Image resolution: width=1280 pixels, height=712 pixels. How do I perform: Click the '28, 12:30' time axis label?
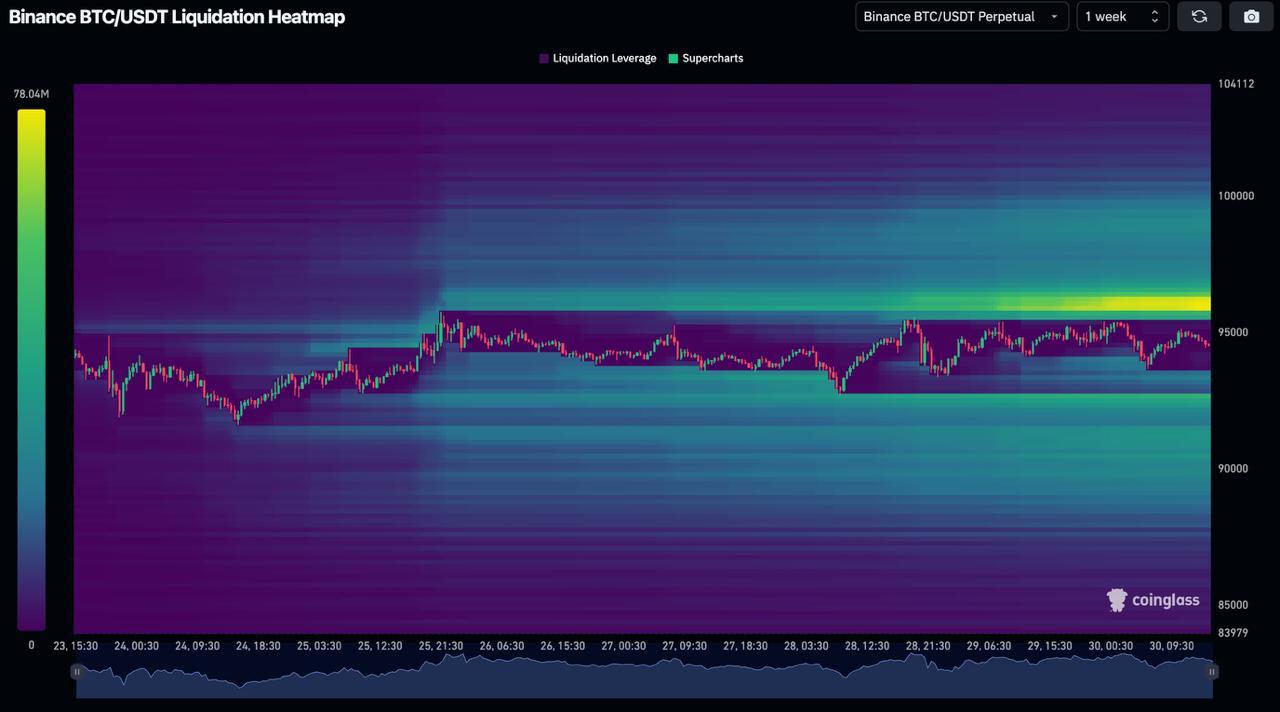[x=868, y=646]
